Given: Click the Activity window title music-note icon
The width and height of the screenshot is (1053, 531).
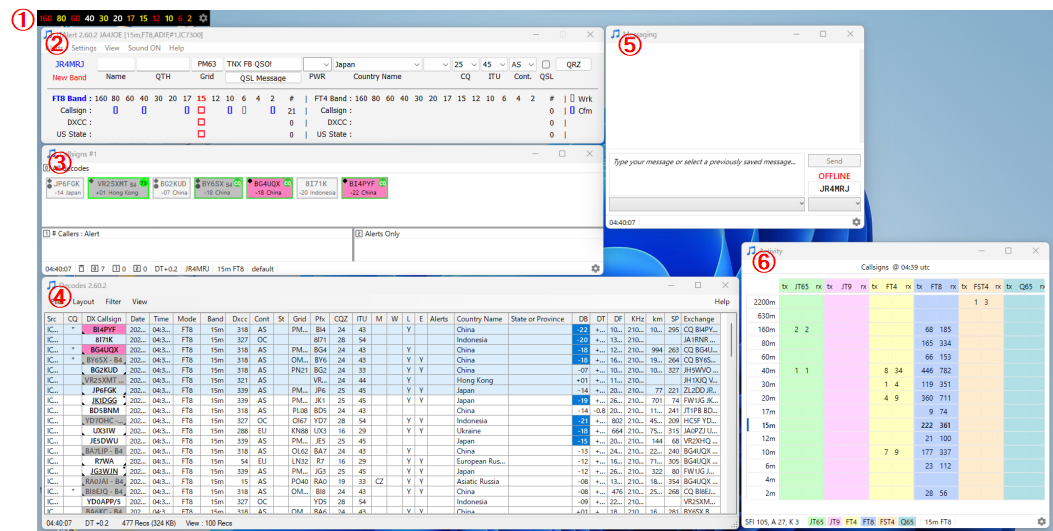Looking at the screenshot, I should 751,250.
